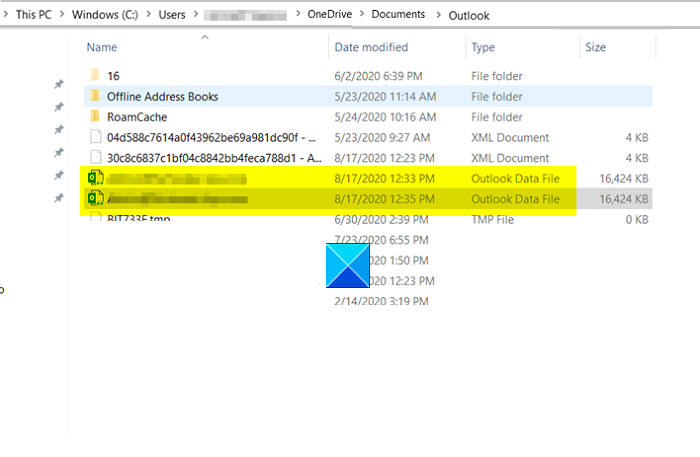This screenshot has width=700, height=457.
Task: Select the RoamCache folder name
Action: point(137,117)
